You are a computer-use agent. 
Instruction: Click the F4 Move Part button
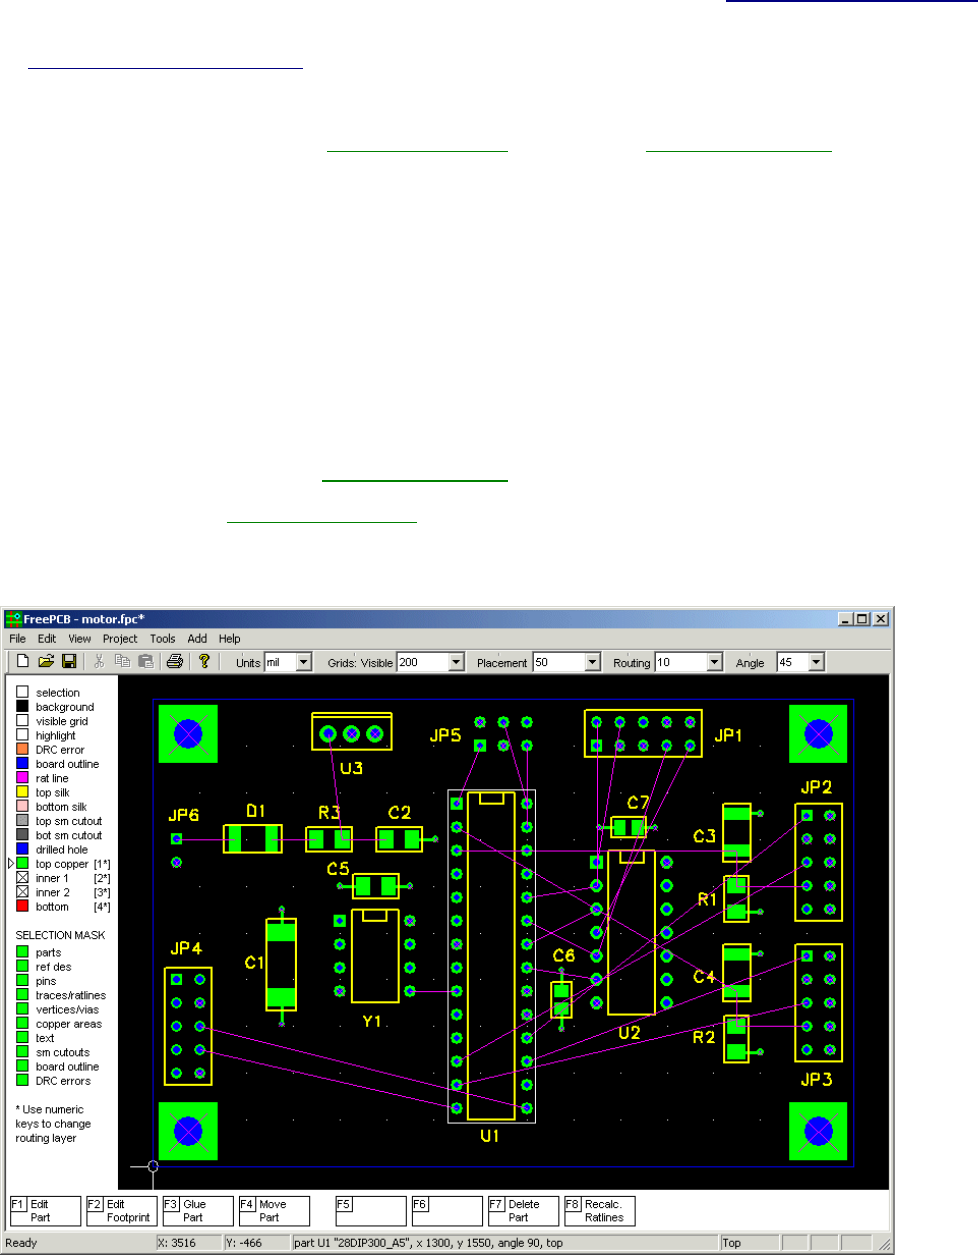click(274, 1211)
